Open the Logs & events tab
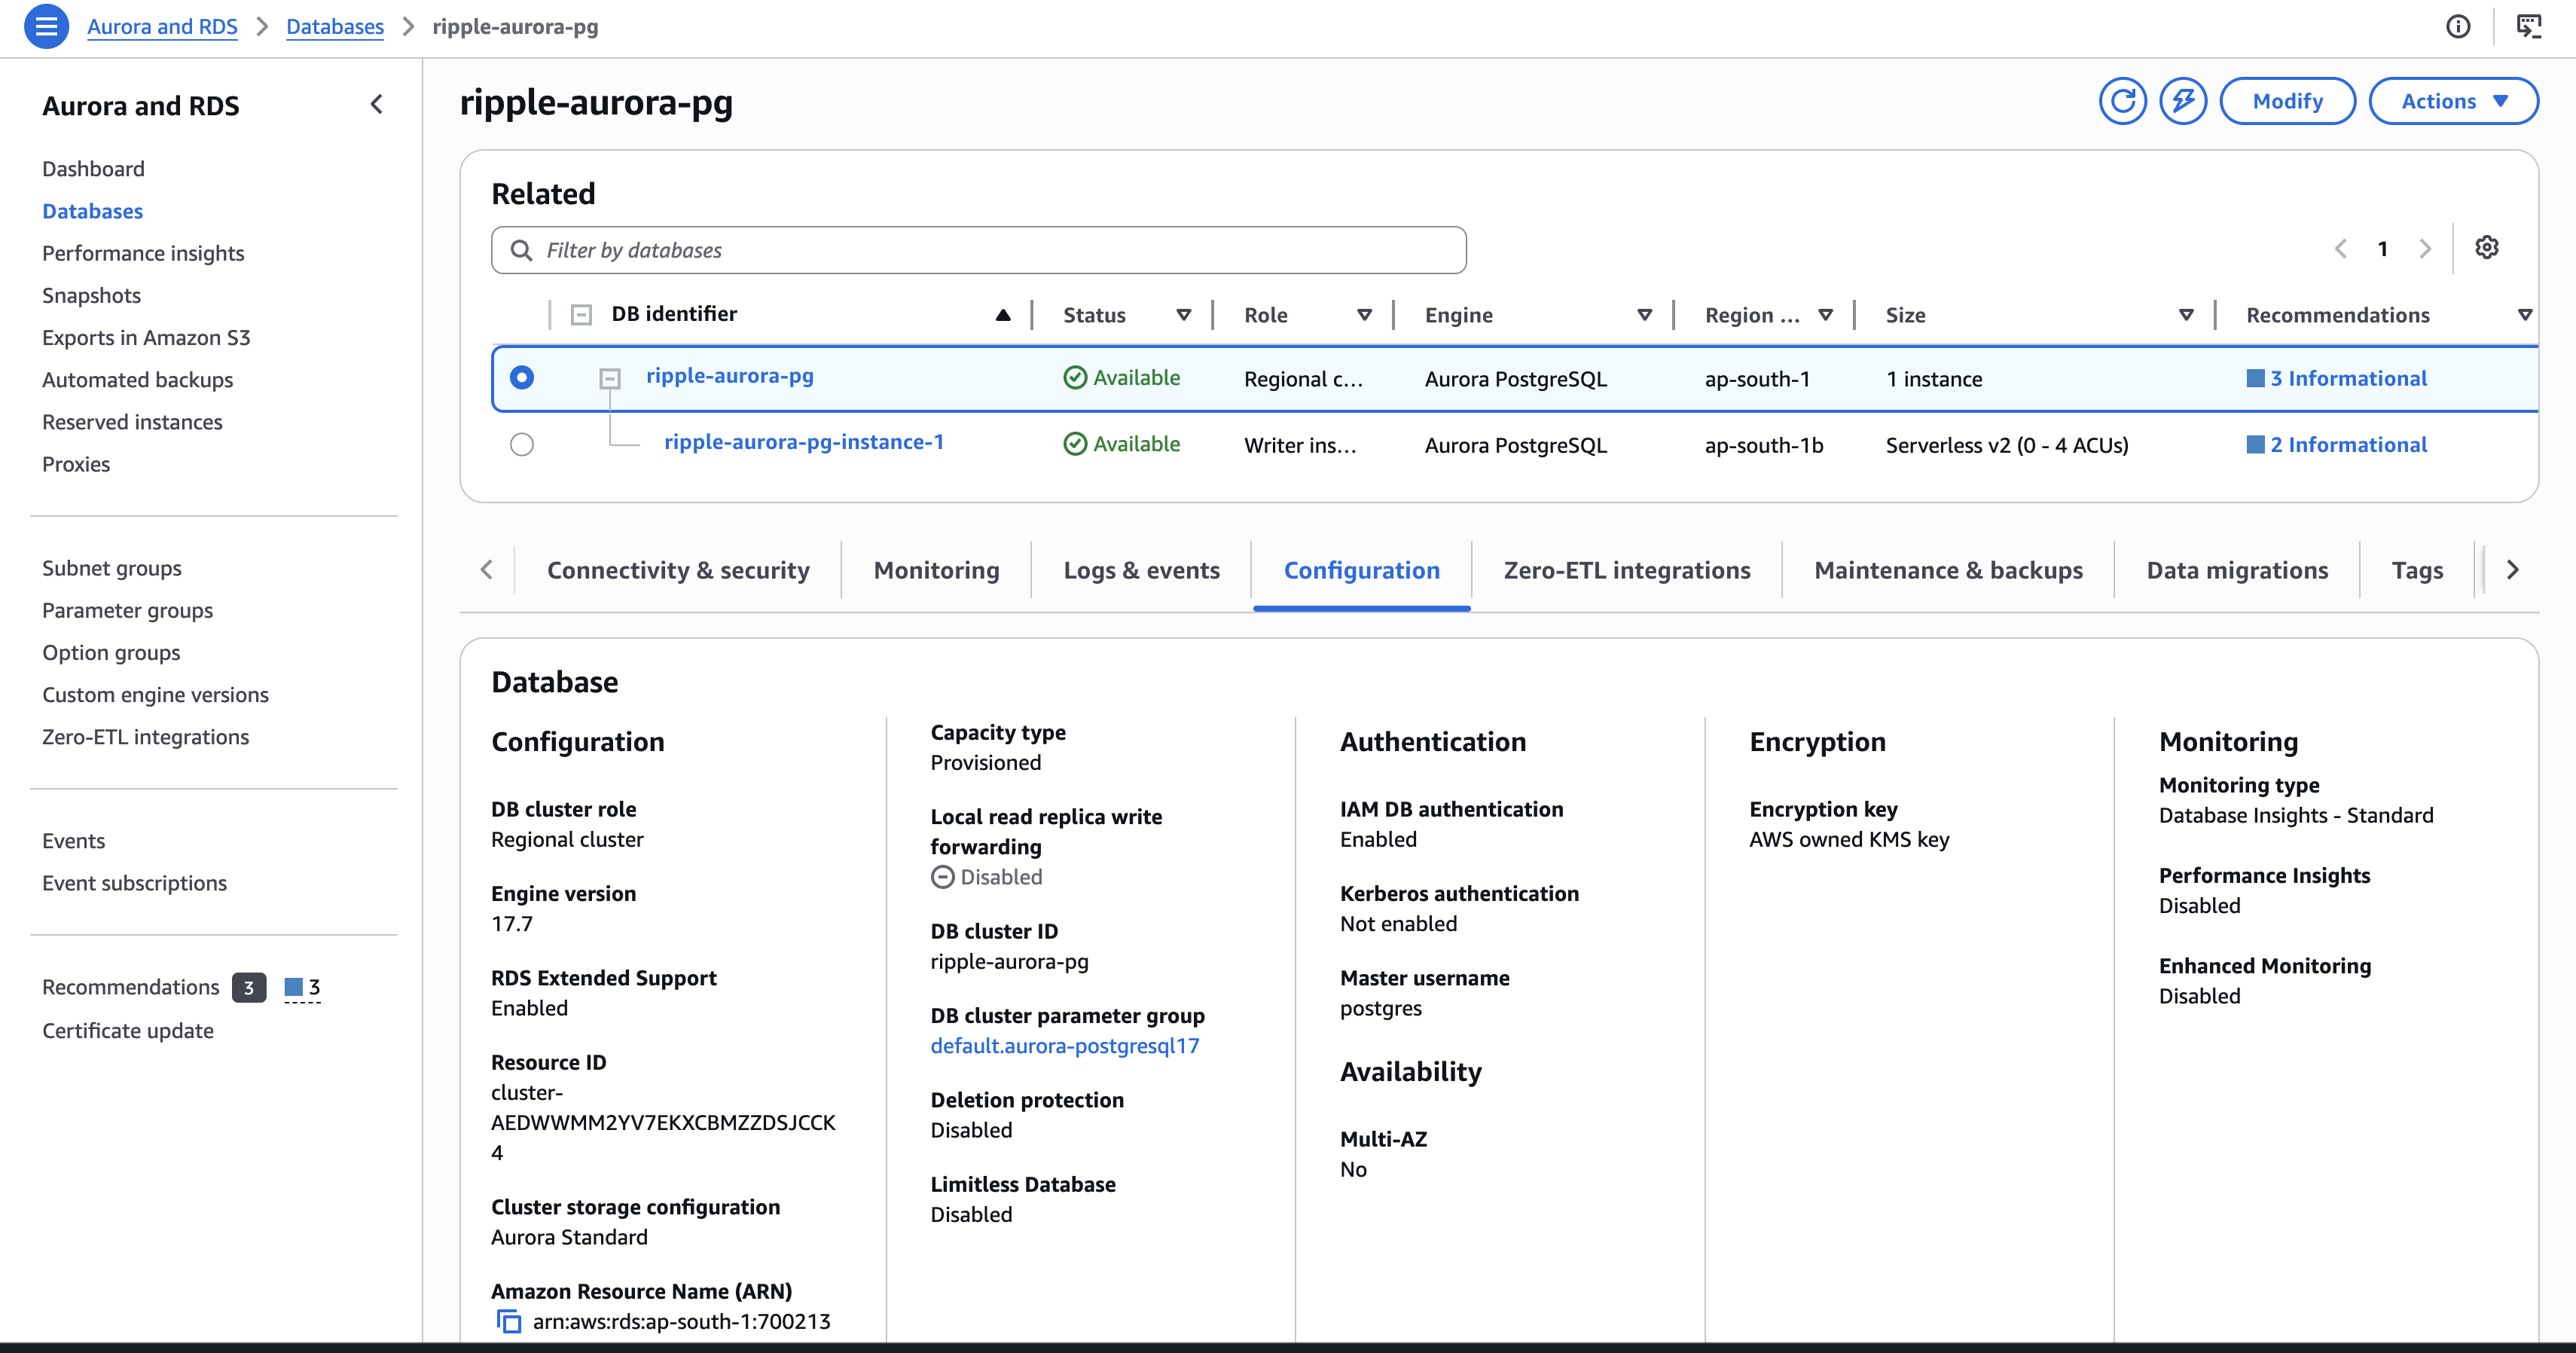Viewport: 2576px width, 1353px height. click(1141, 570)
